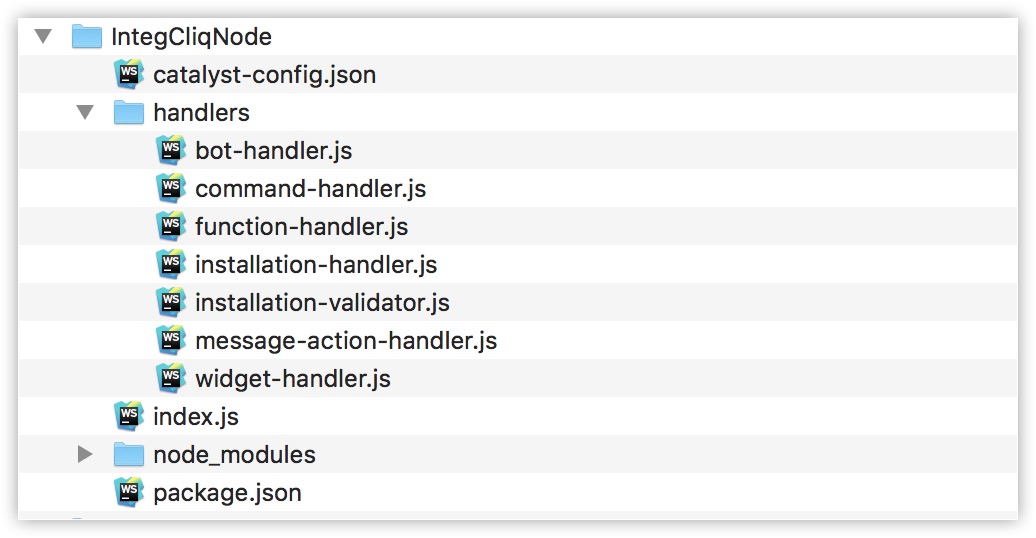Select the catalyst-config.json file name
This screenshot has width=1036, height=538.
264,75
